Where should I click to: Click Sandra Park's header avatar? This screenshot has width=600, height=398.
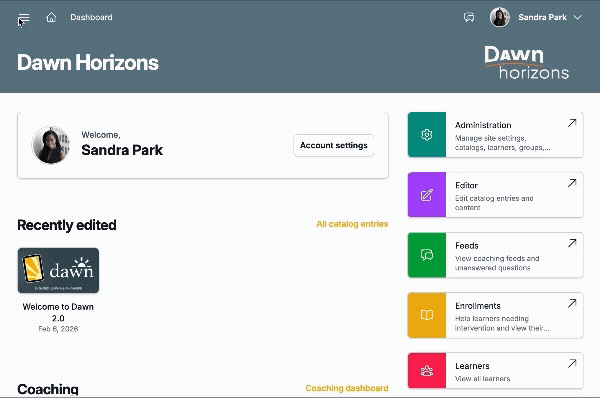[500, 17]
